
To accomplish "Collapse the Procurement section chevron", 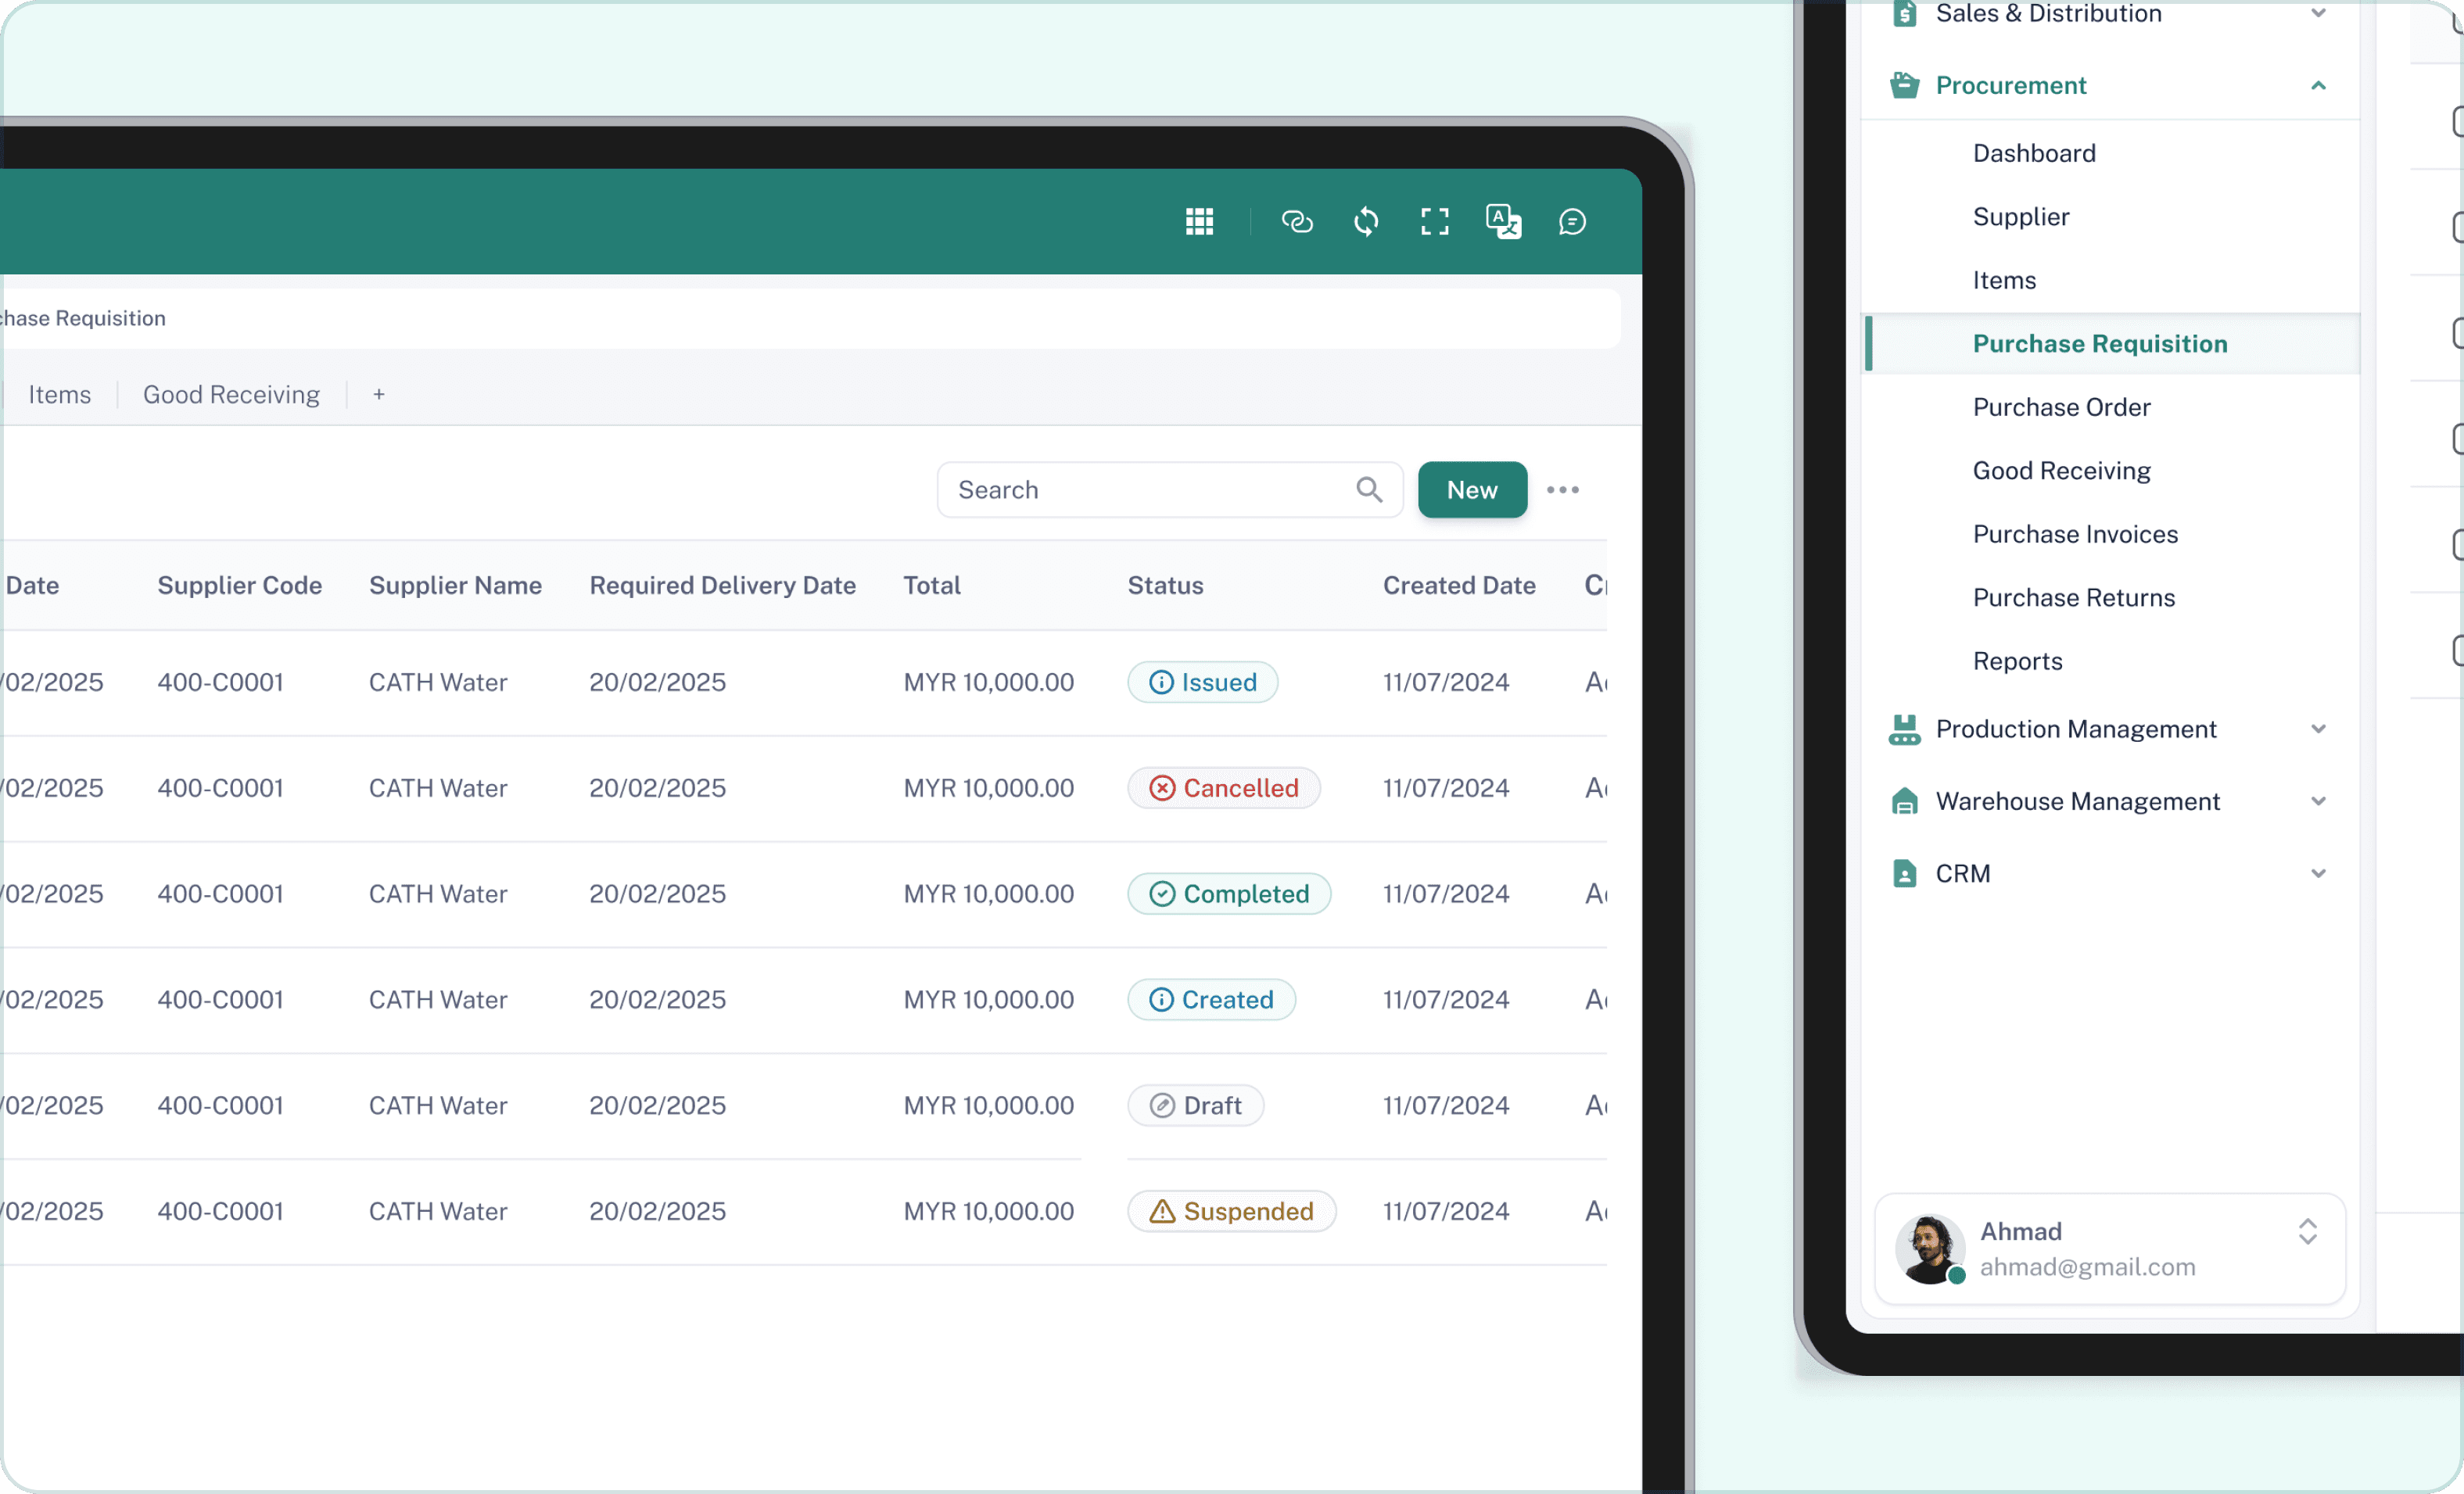I will pos(2318,85).
